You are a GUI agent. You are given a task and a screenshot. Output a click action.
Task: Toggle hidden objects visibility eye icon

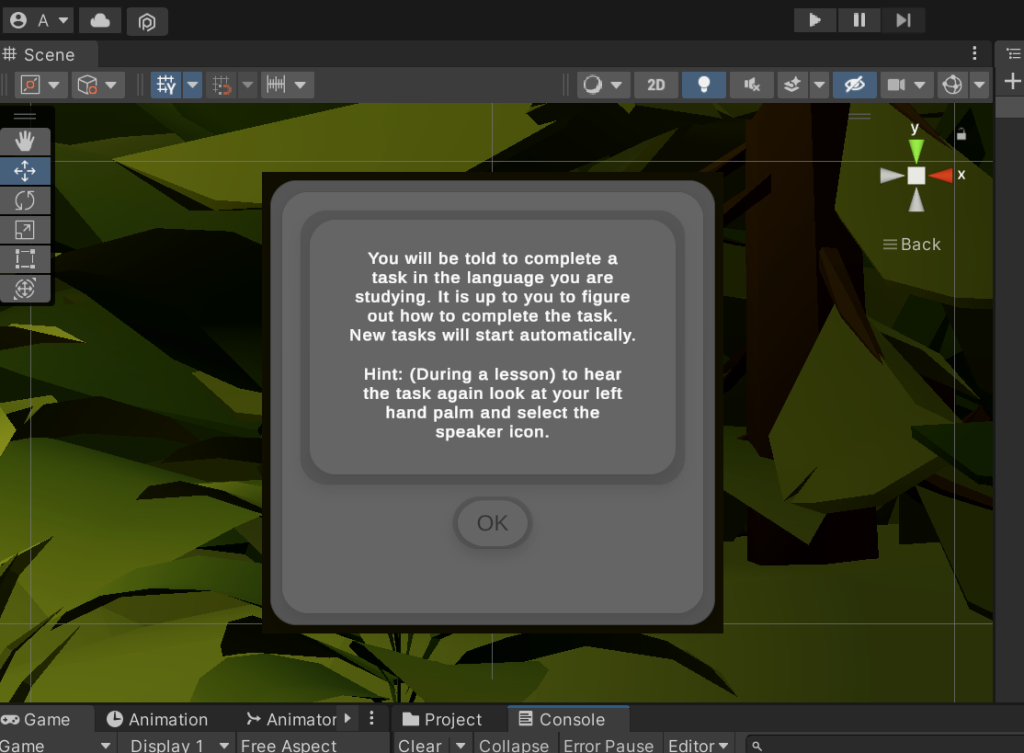point(854,85)
